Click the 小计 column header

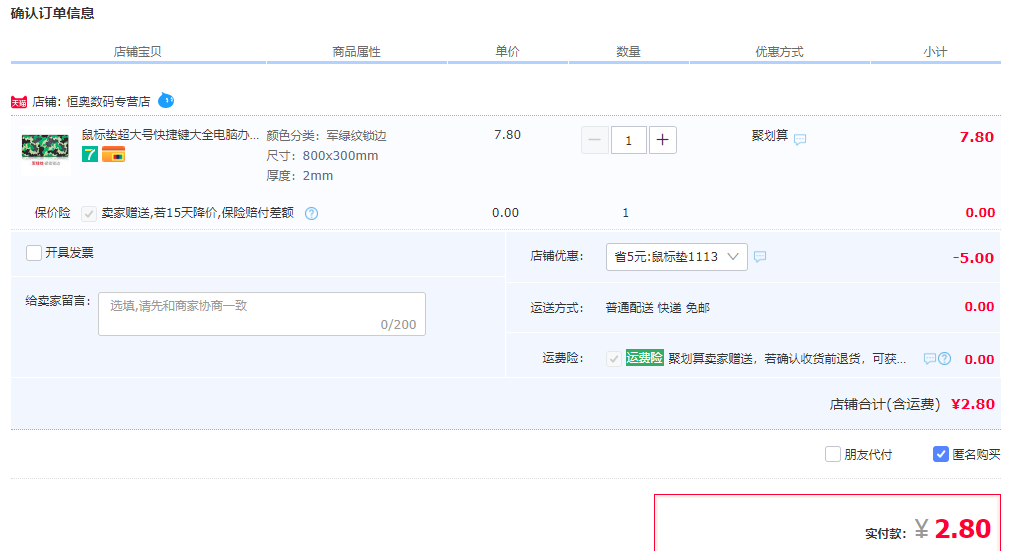tap(935, 52)
